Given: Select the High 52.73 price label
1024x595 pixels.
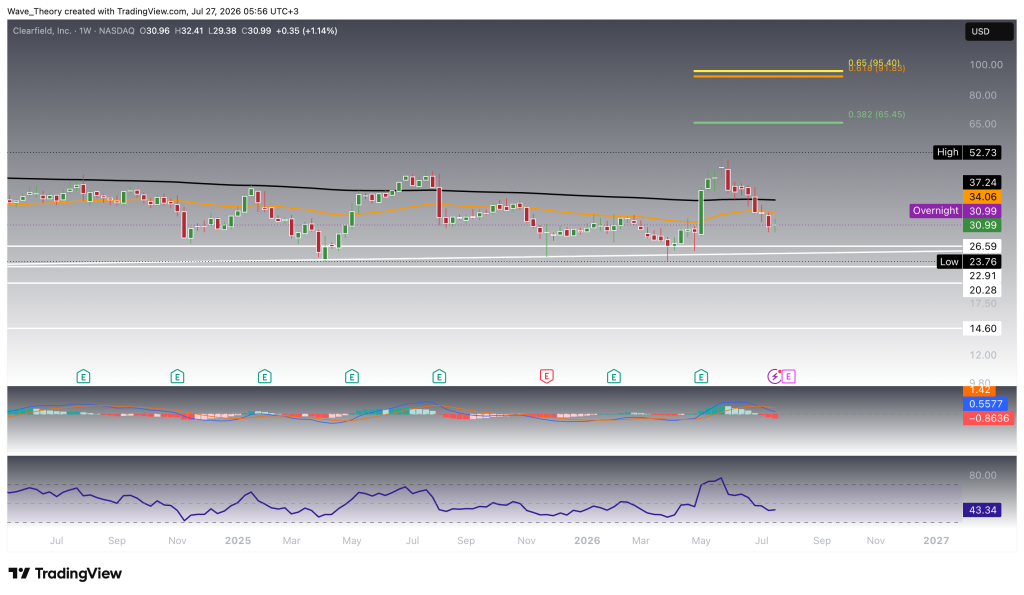Looking at the screenshot, I should (967, 152).
